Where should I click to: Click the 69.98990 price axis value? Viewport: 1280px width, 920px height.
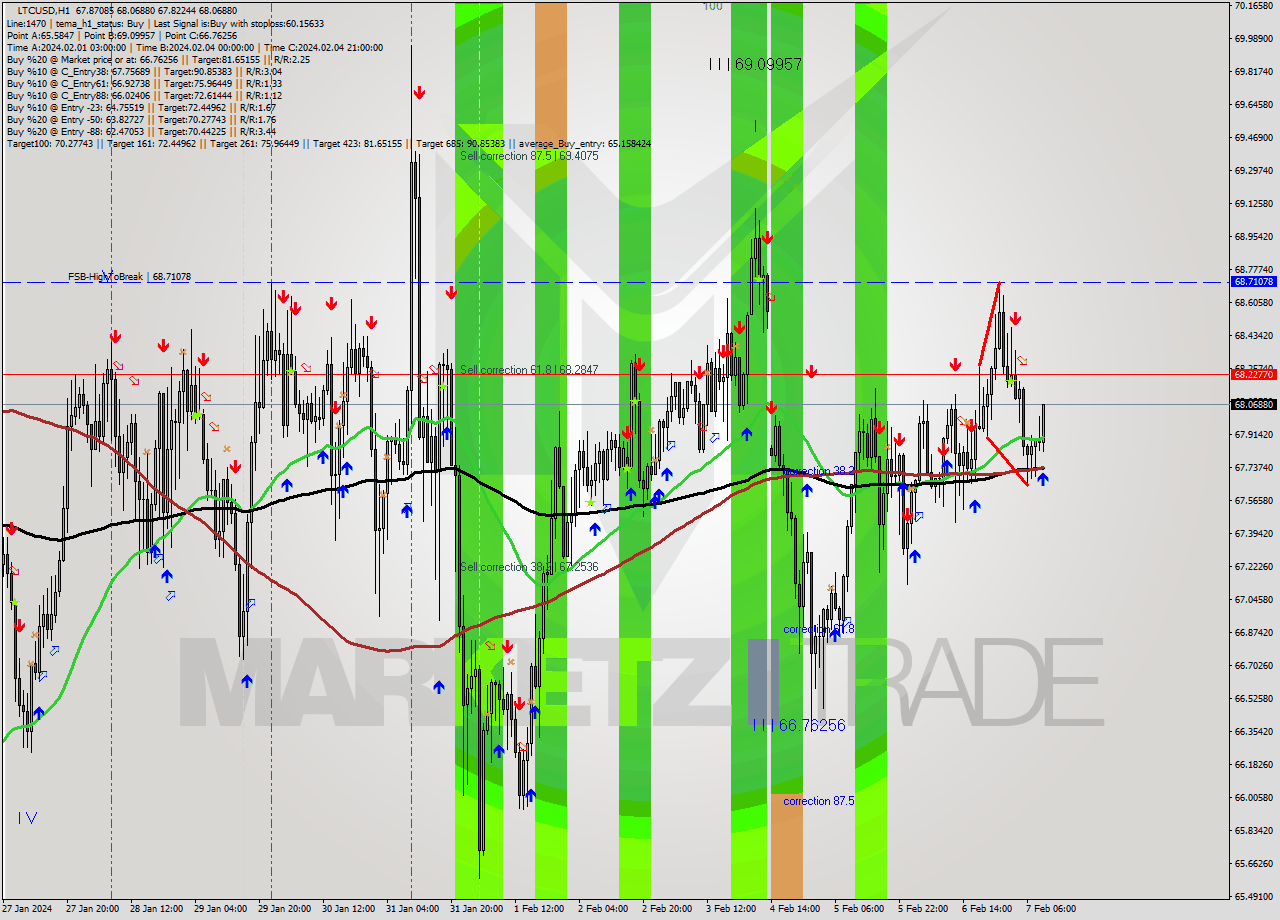pos(1254,39)
